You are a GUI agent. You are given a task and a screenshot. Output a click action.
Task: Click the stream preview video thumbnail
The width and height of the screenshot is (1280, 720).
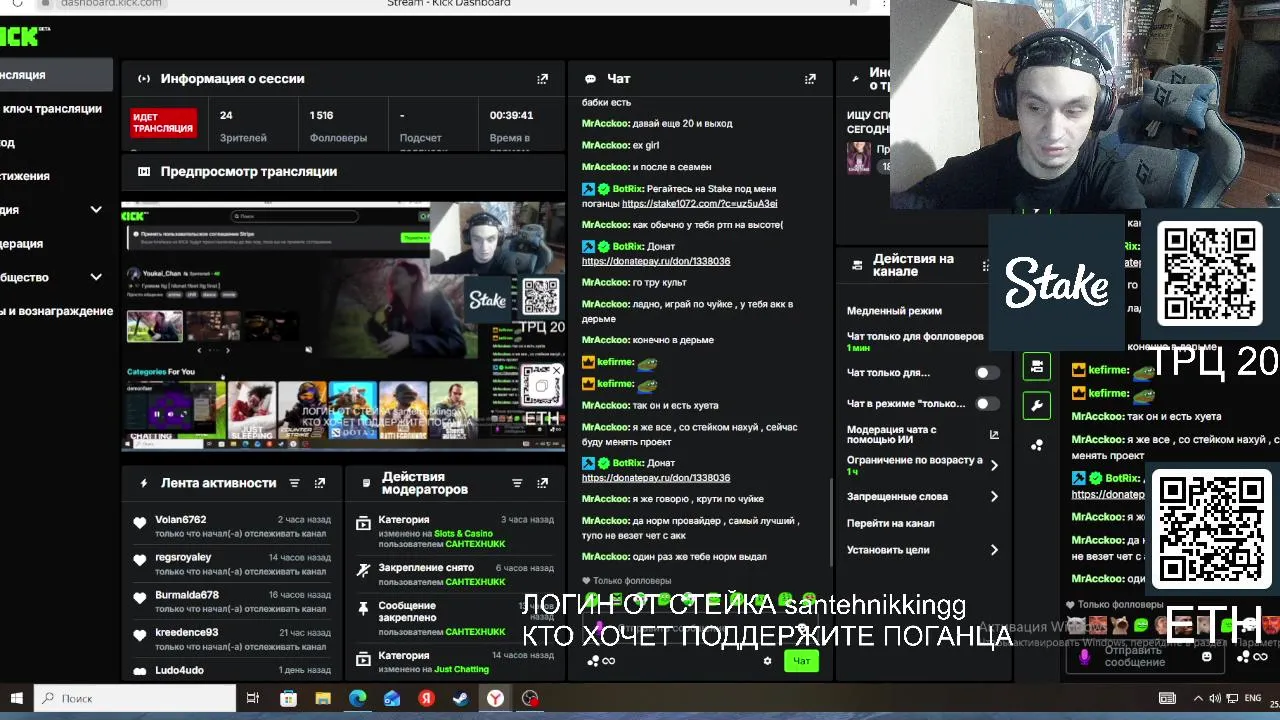click(x=343, y=326)
